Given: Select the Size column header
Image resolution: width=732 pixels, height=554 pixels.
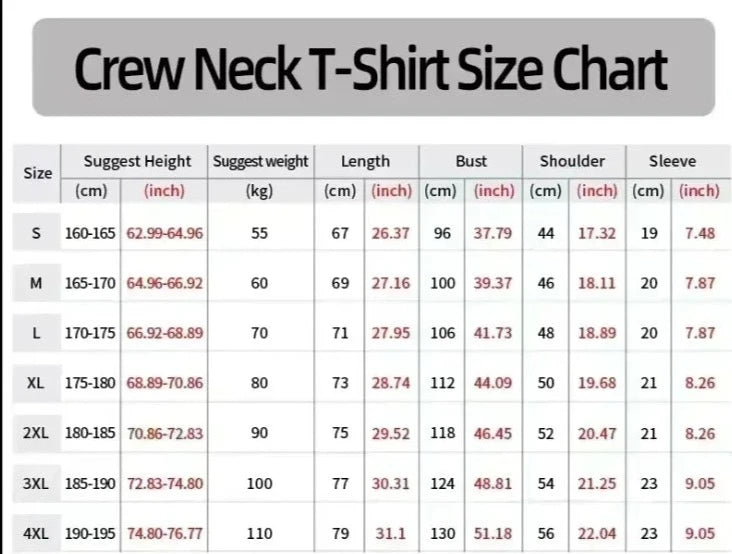Looking at the screenshot, I should [37, 173].
